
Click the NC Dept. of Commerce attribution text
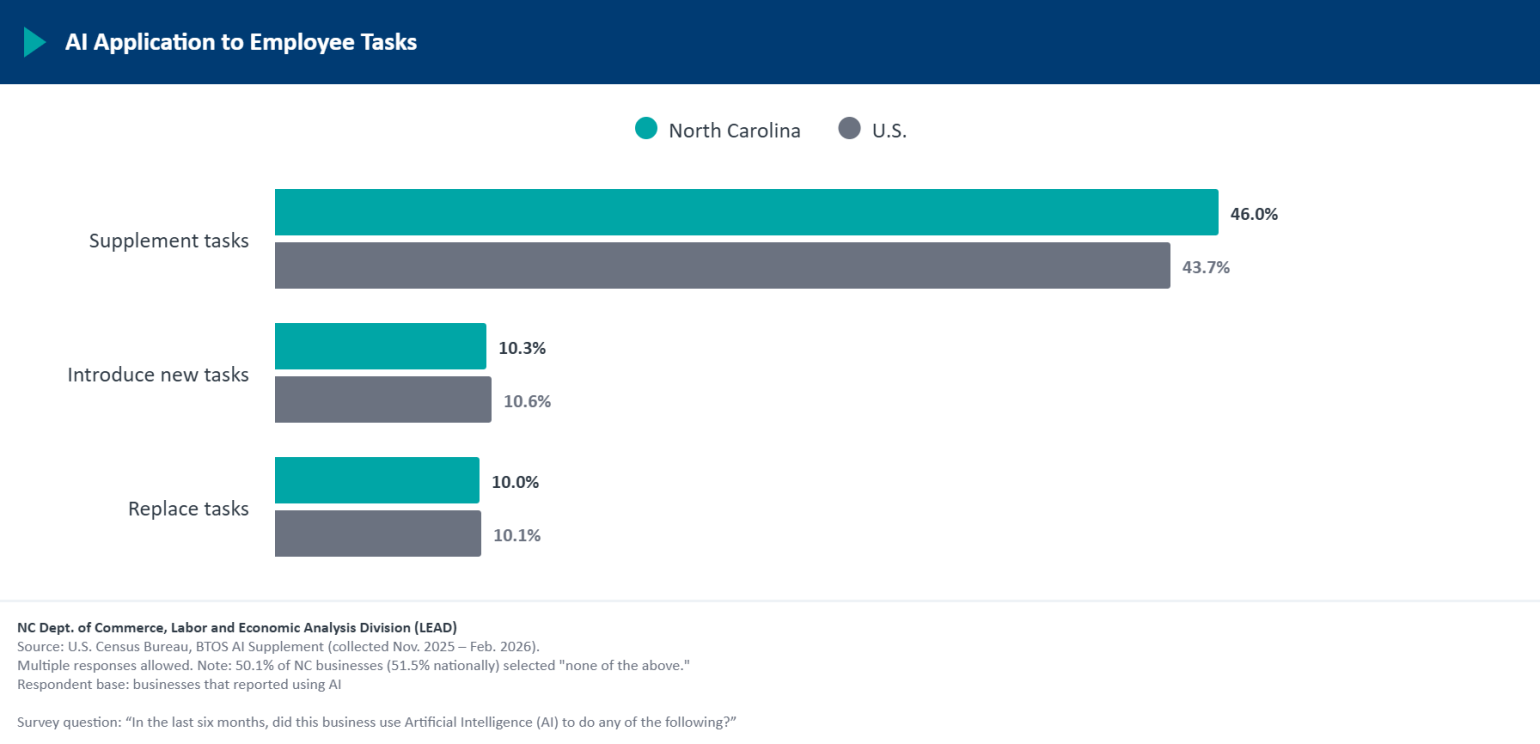[x=237, y=628]
